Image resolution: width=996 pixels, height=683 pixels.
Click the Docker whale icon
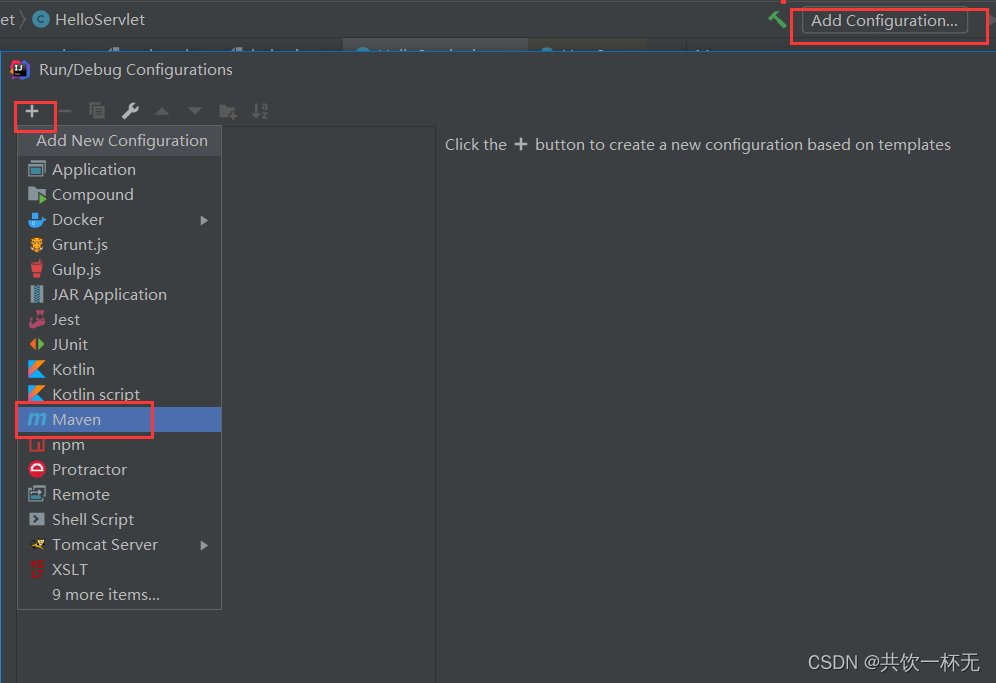pyautogui.click(x=37, y=220)
